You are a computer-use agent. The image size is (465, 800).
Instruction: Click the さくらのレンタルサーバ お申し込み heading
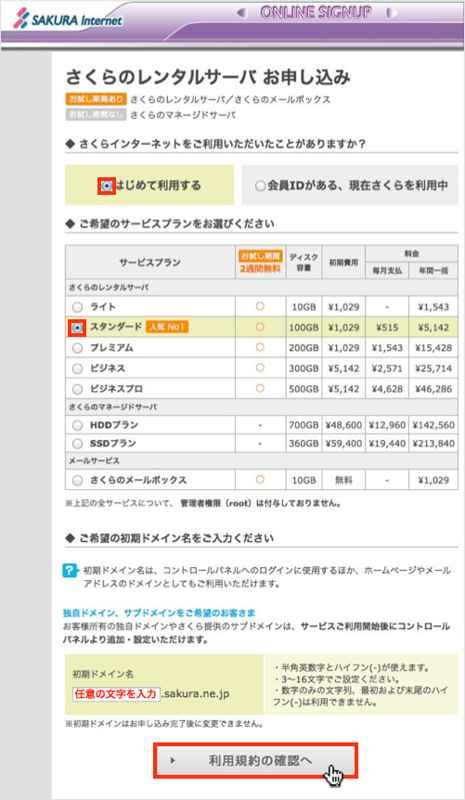208,77
